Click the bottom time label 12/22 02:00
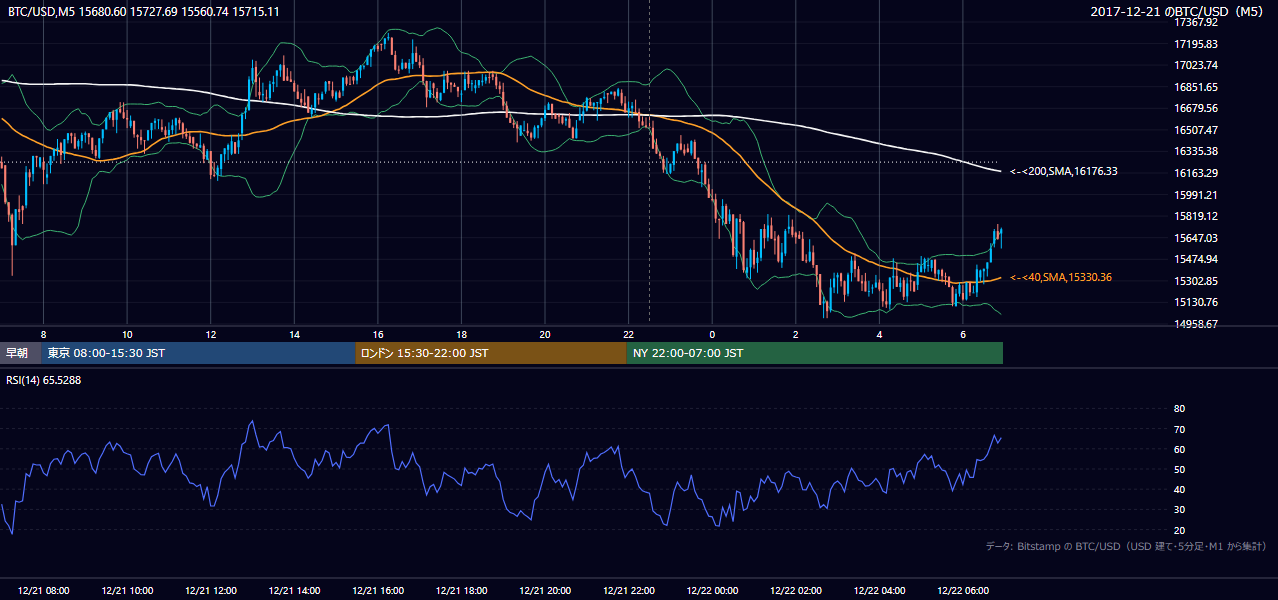 pyautogui.click(x=796, y=591)
